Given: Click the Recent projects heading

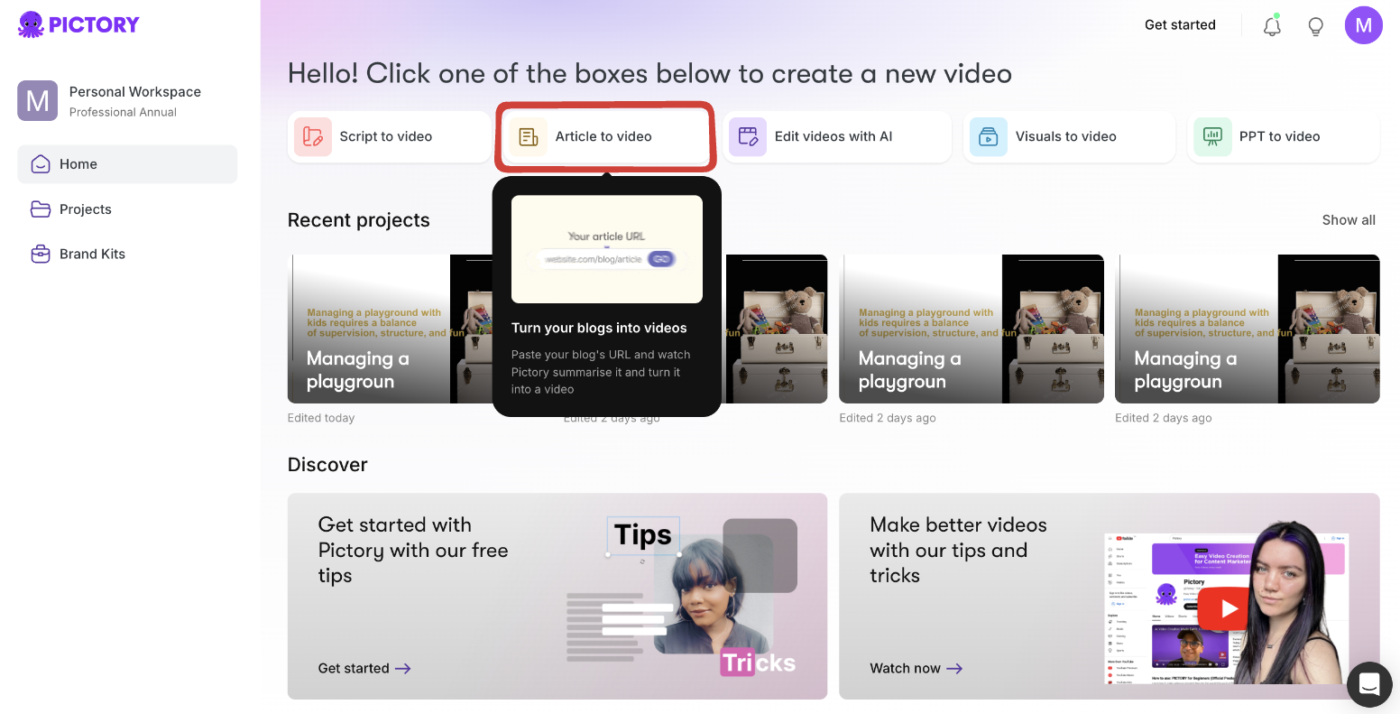Looking at the screenshot, I should (x=358, y=220).
